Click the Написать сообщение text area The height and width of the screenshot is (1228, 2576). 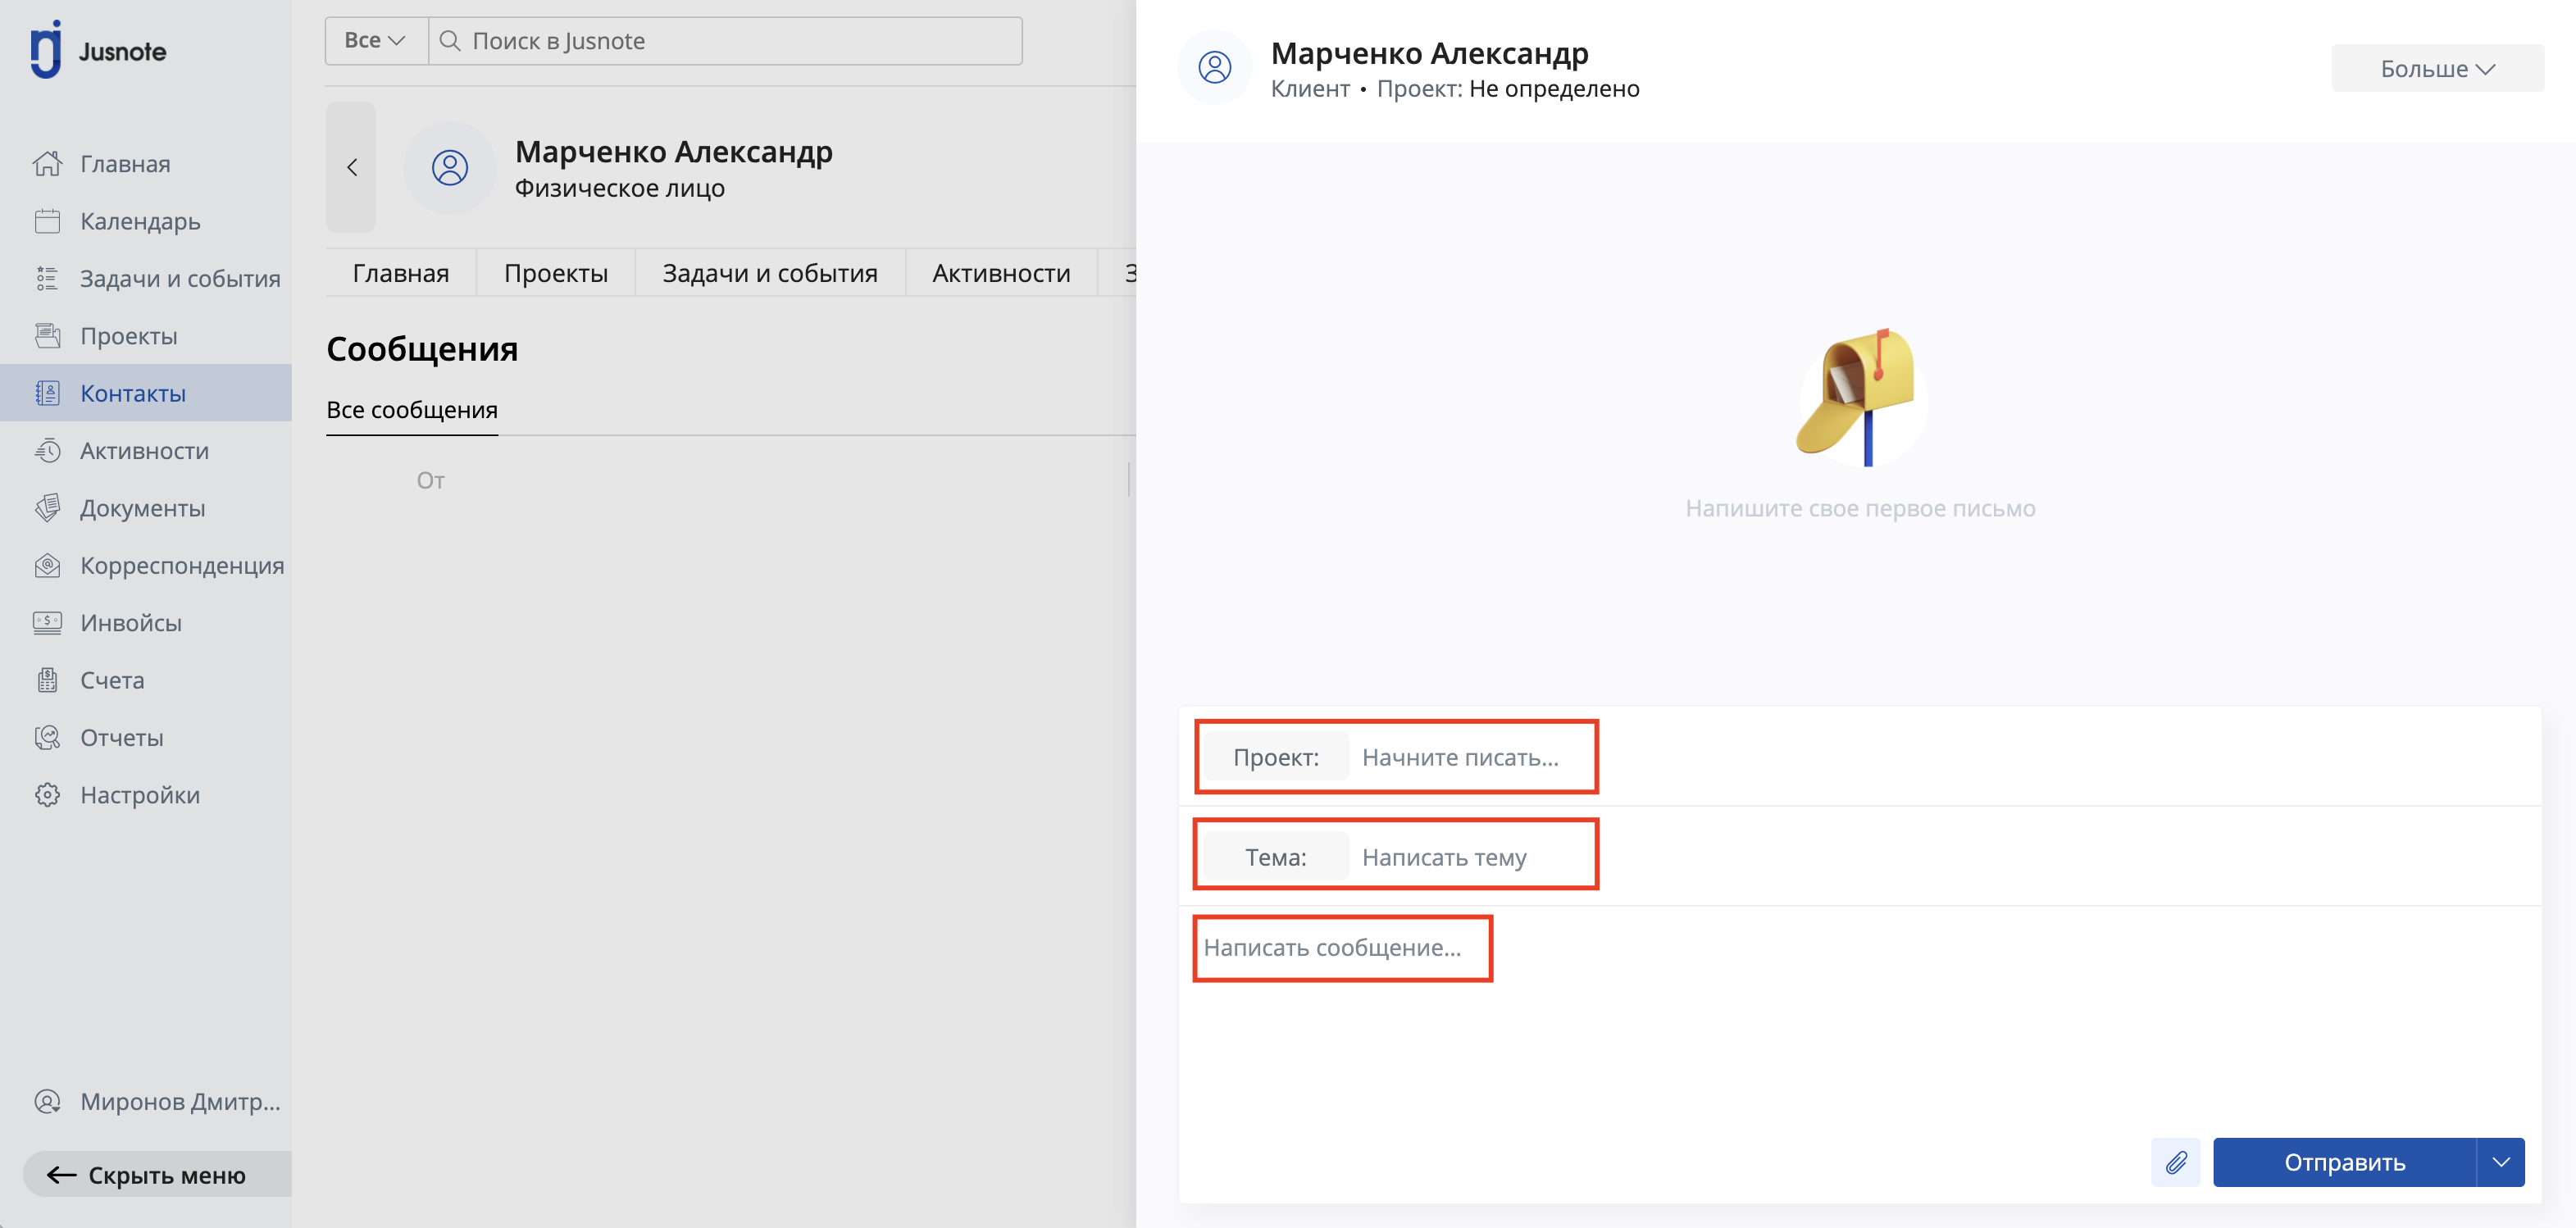(x=1860, y=1020)
